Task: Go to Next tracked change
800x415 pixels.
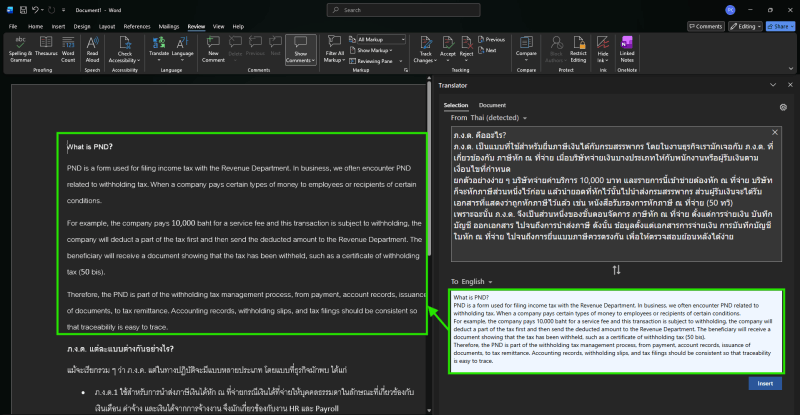Action: point(487,50)
